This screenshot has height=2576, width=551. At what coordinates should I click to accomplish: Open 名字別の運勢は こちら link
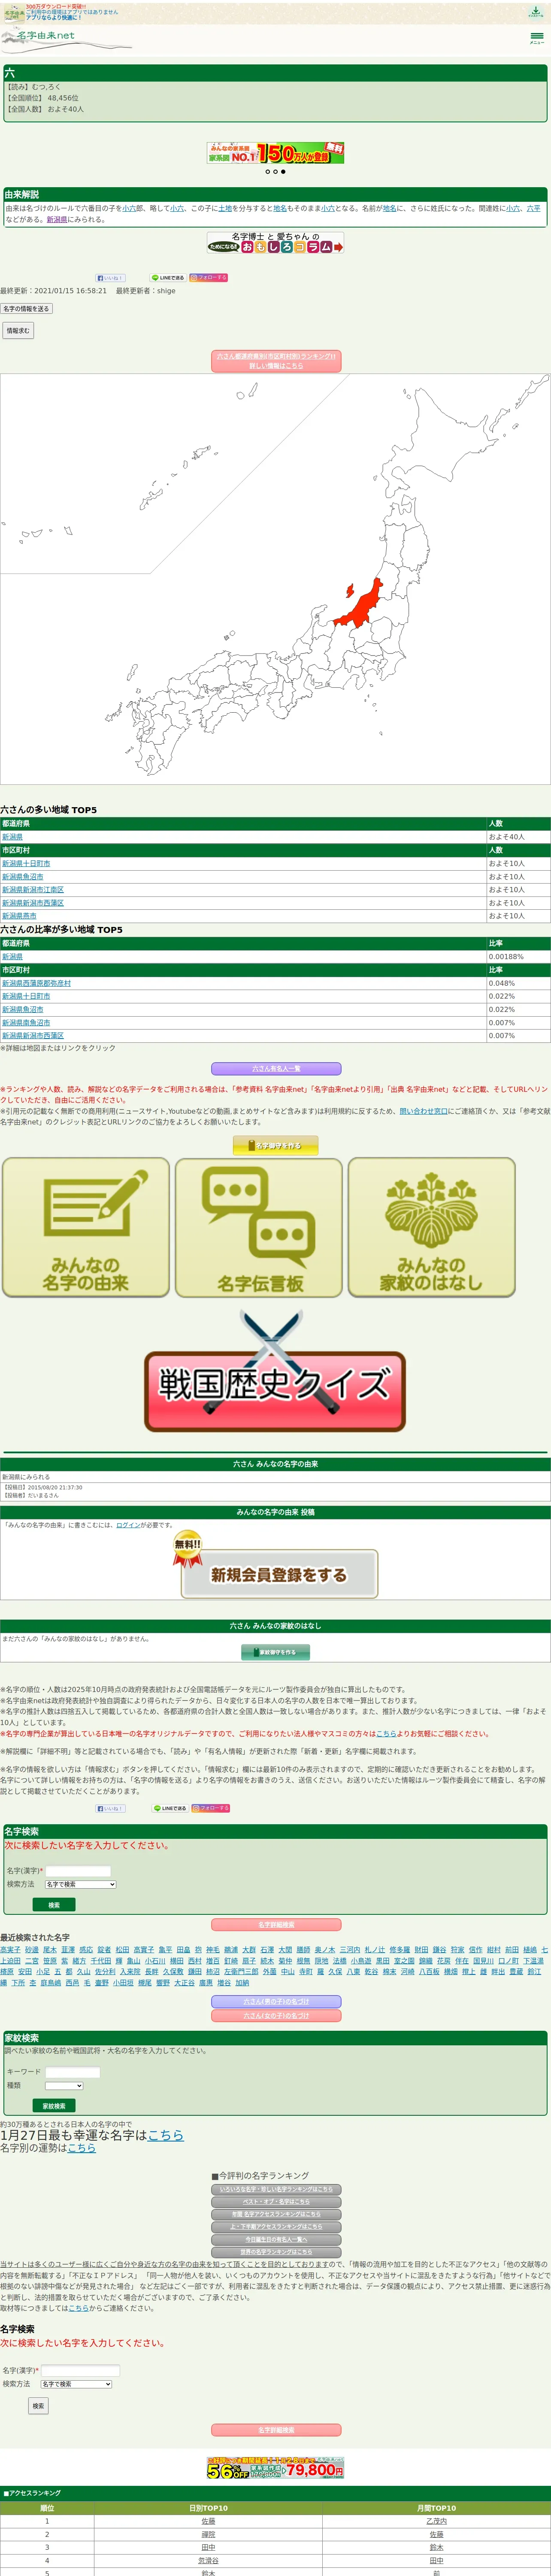pyautogui.click(x=82, y=2149)
